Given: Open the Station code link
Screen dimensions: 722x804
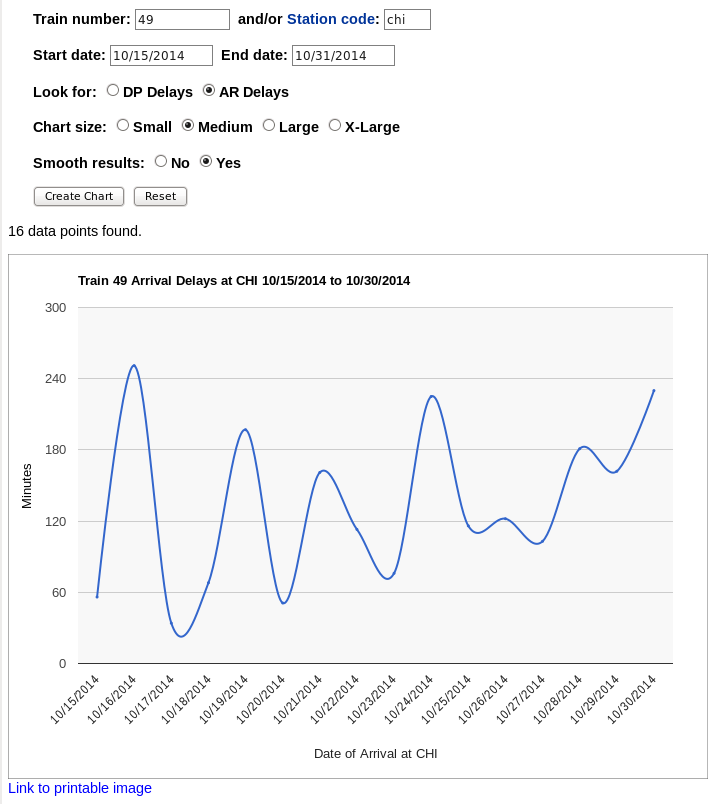Looking at the screenshot, I should pyautogui.click(x=331, y=19).
